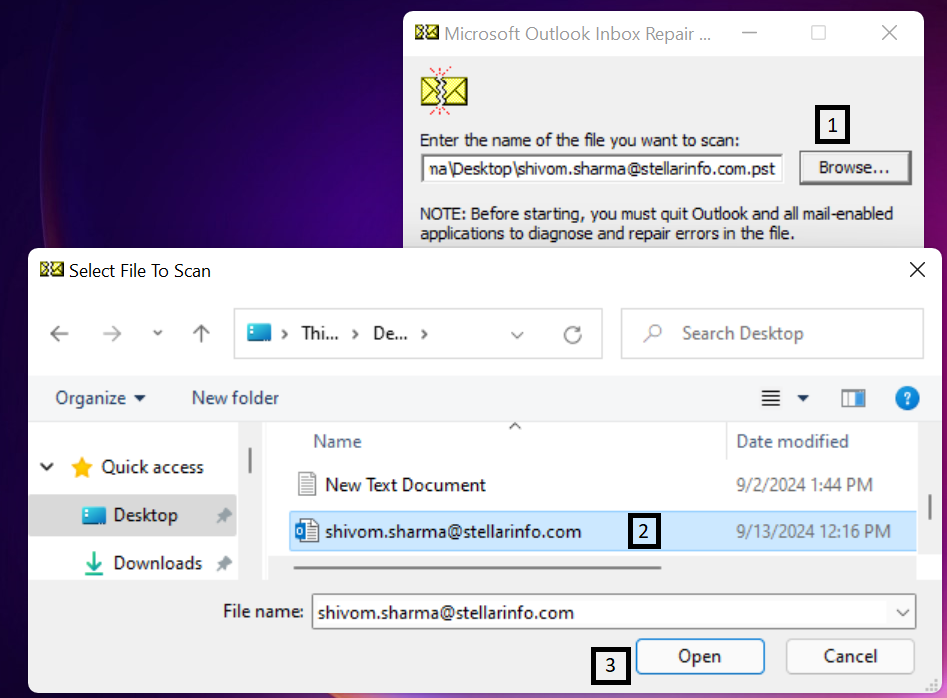This screenshot has width=947, height=698.
Task: Select the 'Thi...' breadcrumb segment
Action: pyautogui.click(x=320, y=333)
